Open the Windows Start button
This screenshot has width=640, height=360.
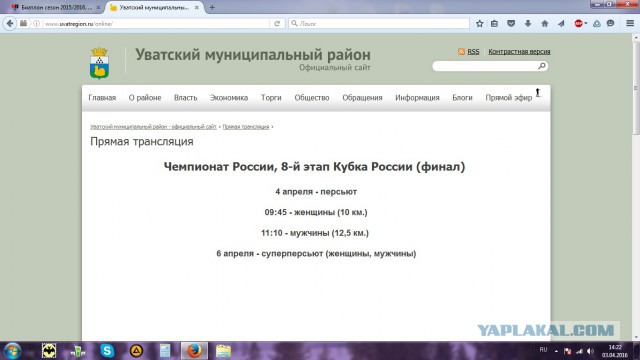pyautogui.click(x=12, y=351)
